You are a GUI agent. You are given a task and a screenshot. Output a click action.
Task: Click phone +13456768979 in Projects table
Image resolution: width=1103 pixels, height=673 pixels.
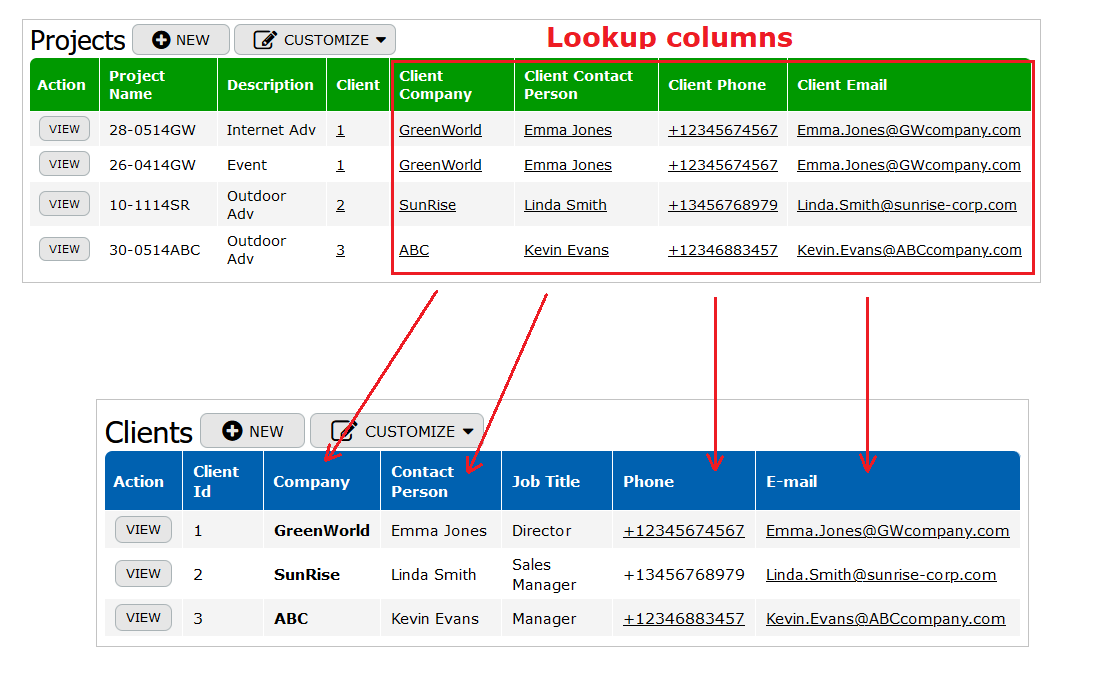723,205
